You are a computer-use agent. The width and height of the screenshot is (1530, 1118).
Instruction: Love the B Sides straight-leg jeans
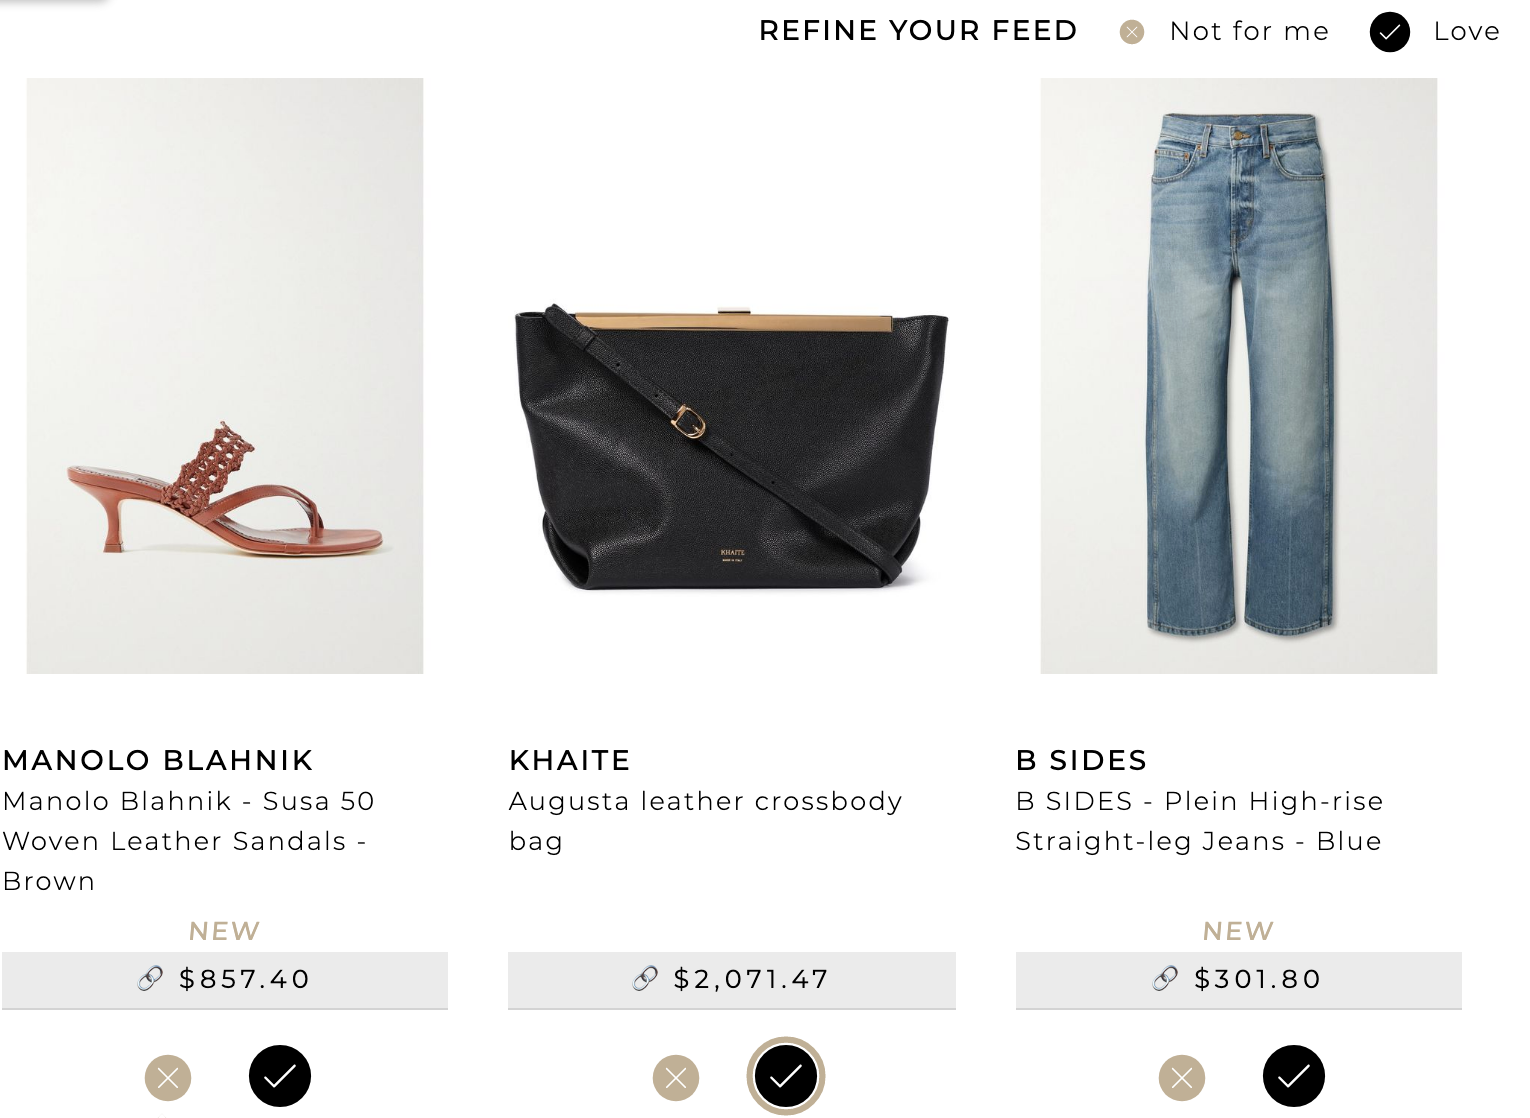coord(1294,1076)
